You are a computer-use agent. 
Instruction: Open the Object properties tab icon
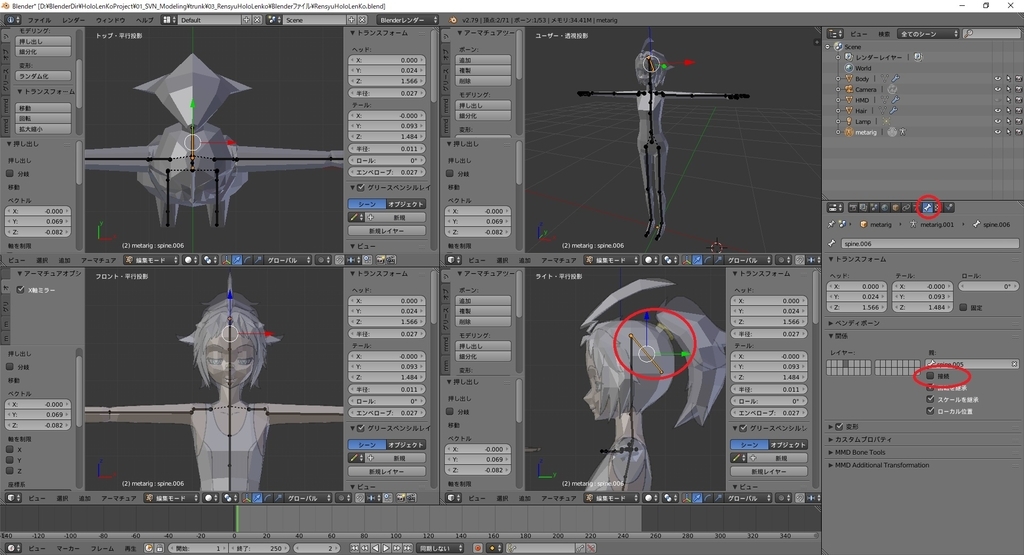point(895,208)
